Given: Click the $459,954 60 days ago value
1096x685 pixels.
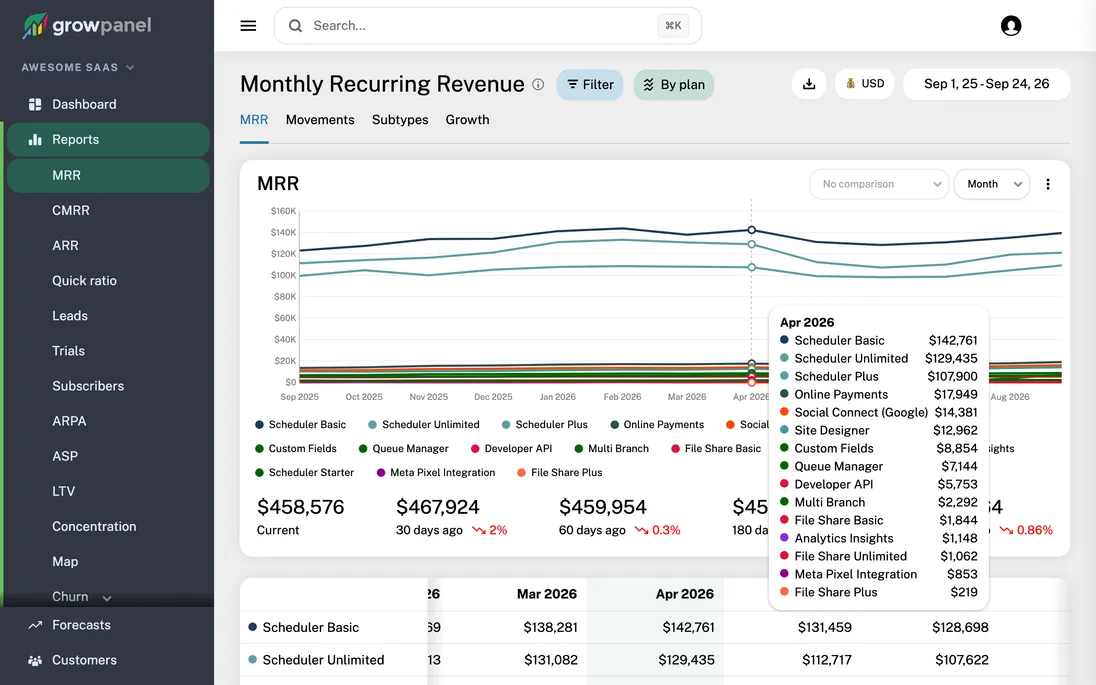Looking at the screenshot, I should coord(603,507).
